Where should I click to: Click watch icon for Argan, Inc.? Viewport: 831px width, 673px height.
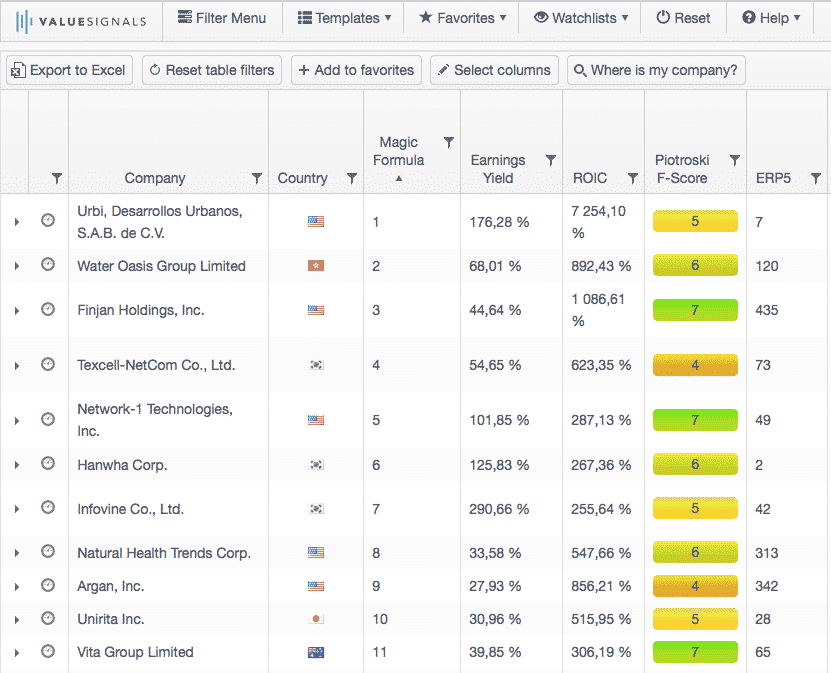click(48, 585)
